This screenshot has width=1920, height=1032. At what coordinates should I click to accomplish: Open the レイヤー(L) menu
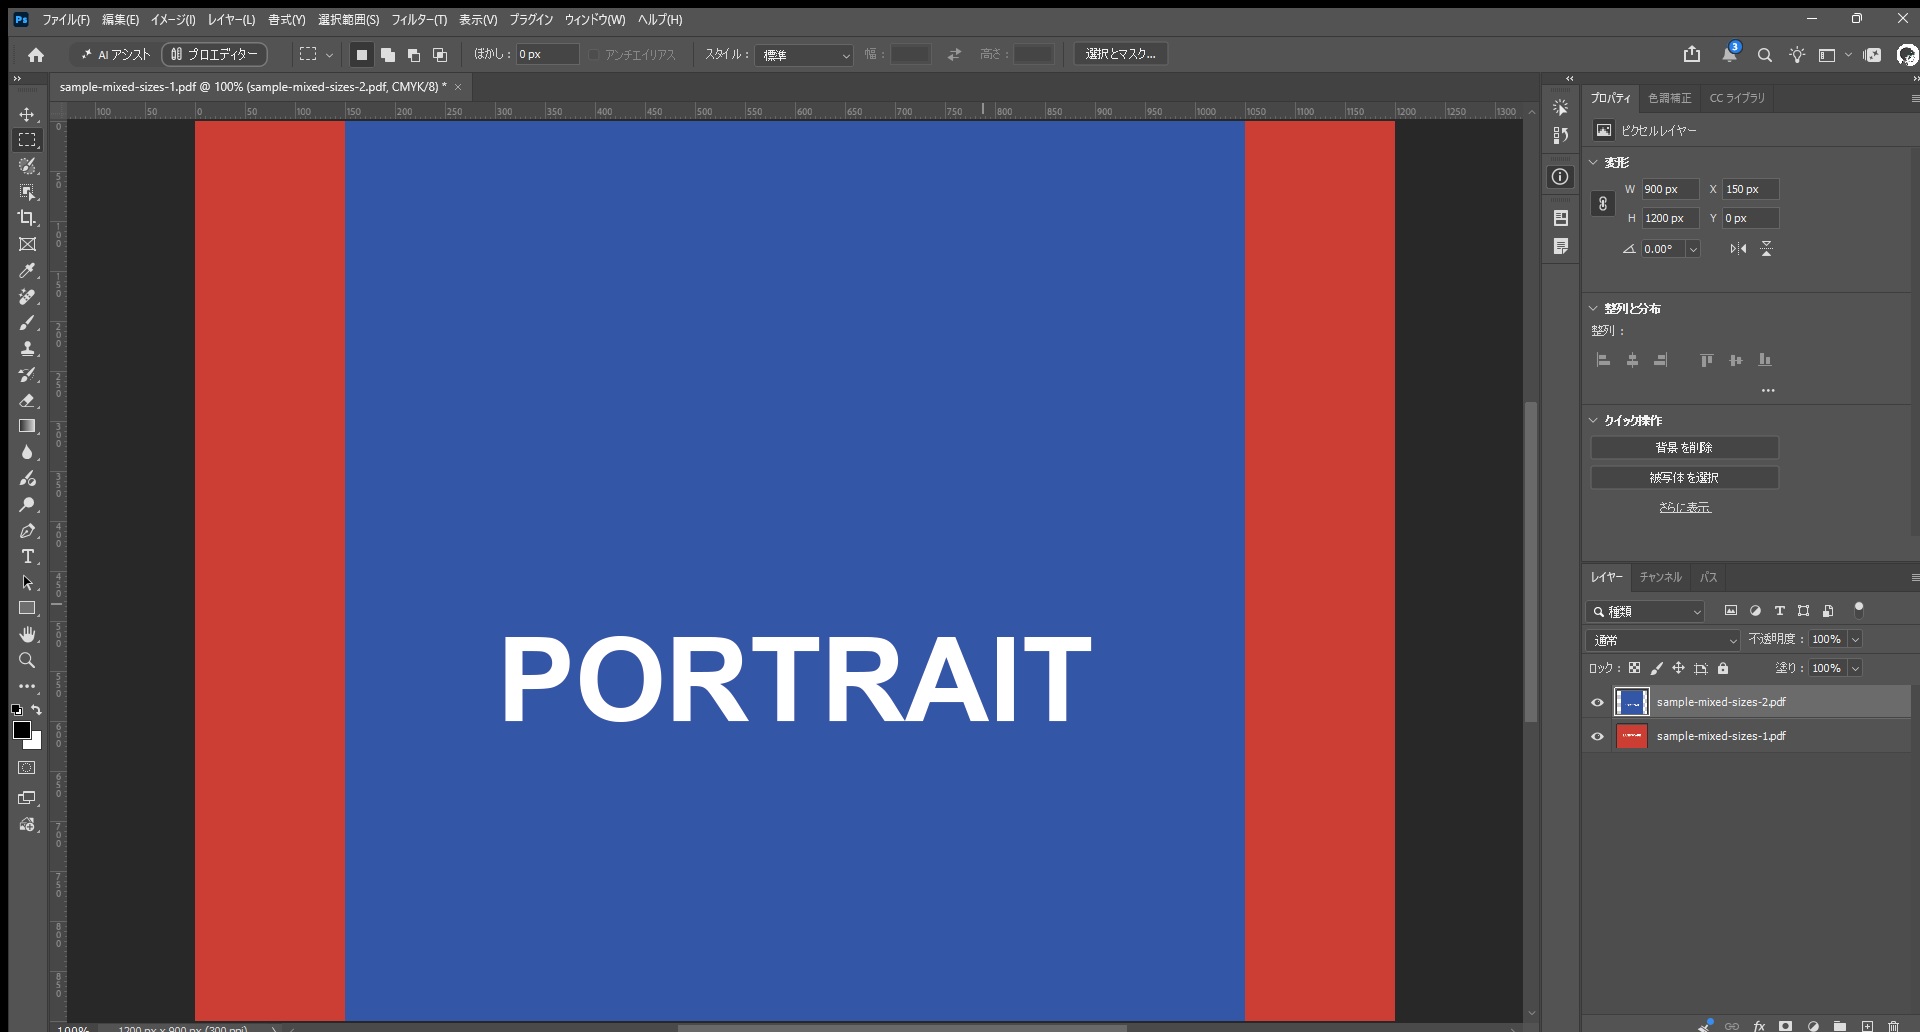coord(231,20)
